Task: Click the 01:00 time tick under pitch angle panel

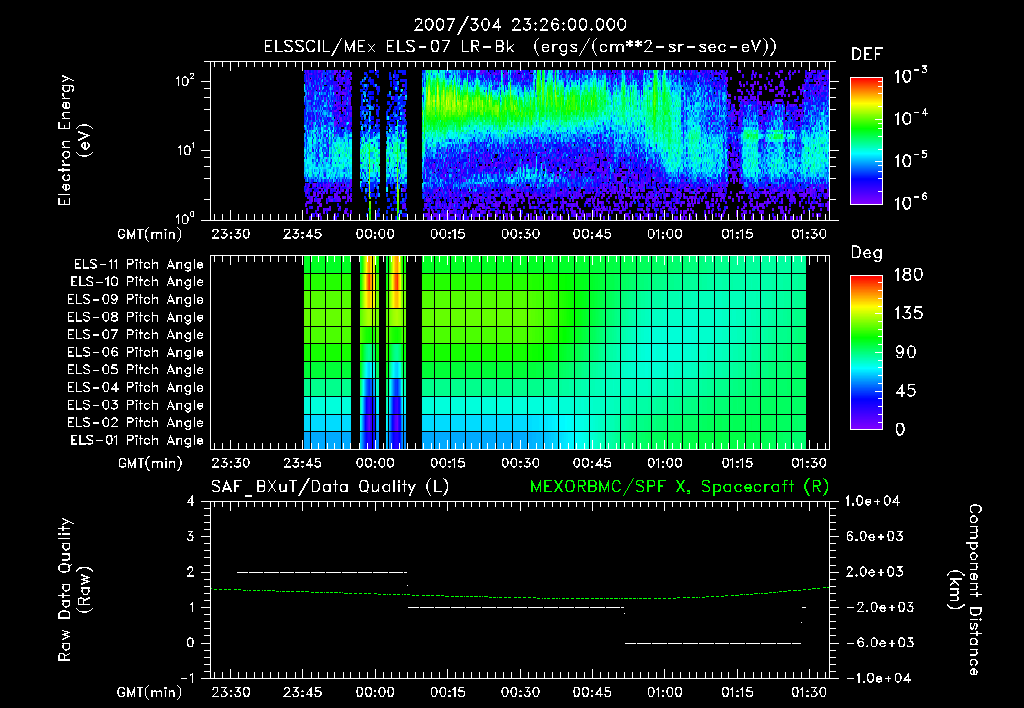Action: tap(664, 463)
